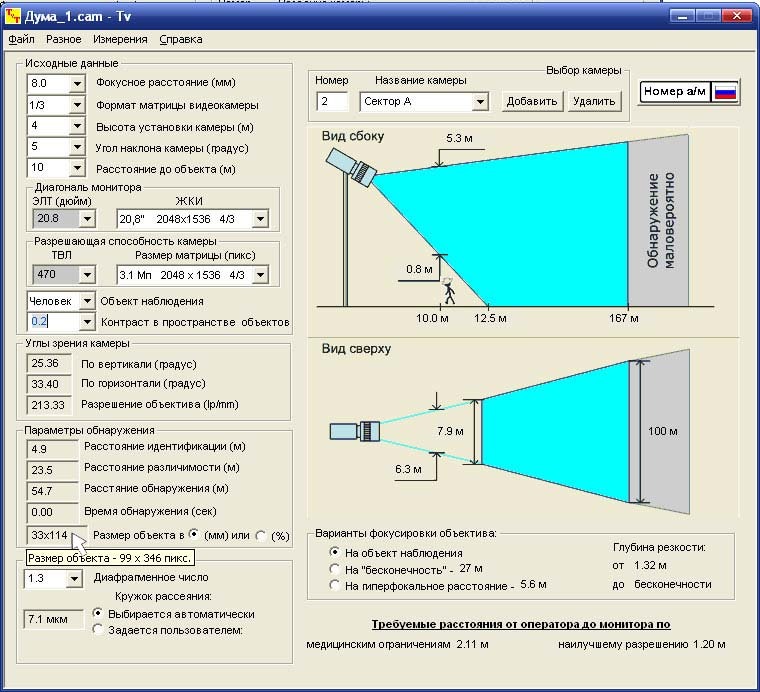760x692 pixels.
Task: Click detection distance 54.7 field
Action: (52, 491)
